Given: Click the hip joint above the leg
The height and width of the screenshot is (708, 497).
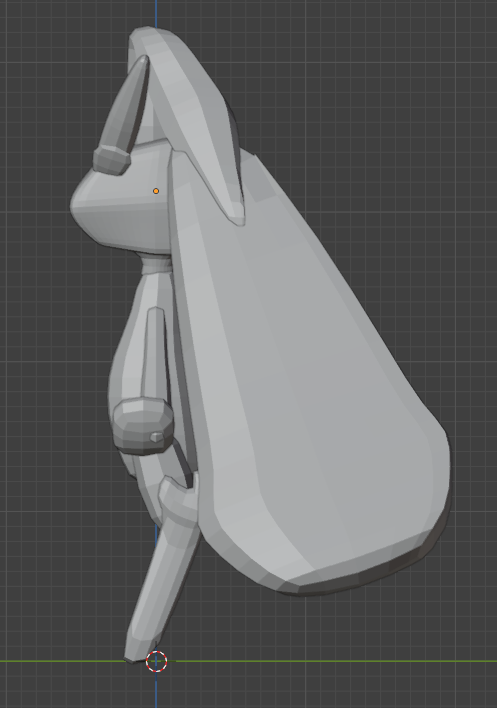Looking at the screenshot, I should click(x=178, y=501).
